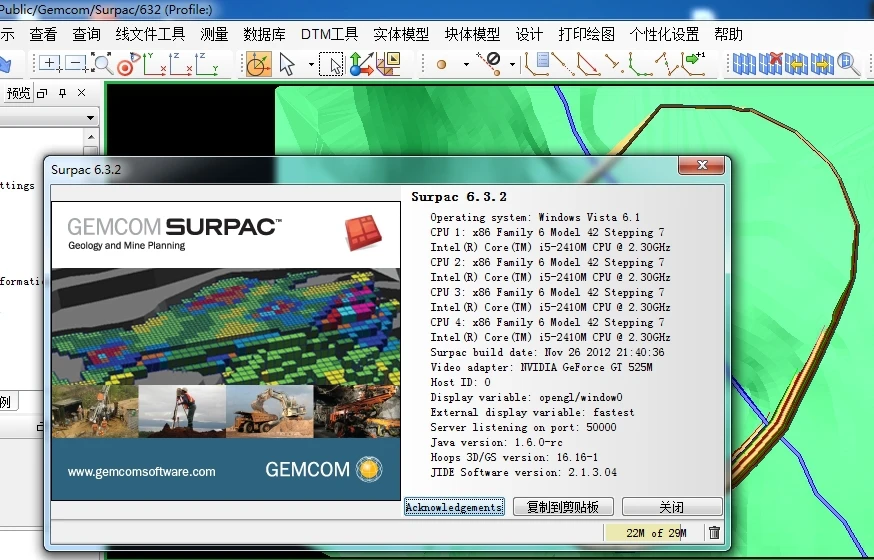Close the preview panel with the X

(x=81, y=92)
